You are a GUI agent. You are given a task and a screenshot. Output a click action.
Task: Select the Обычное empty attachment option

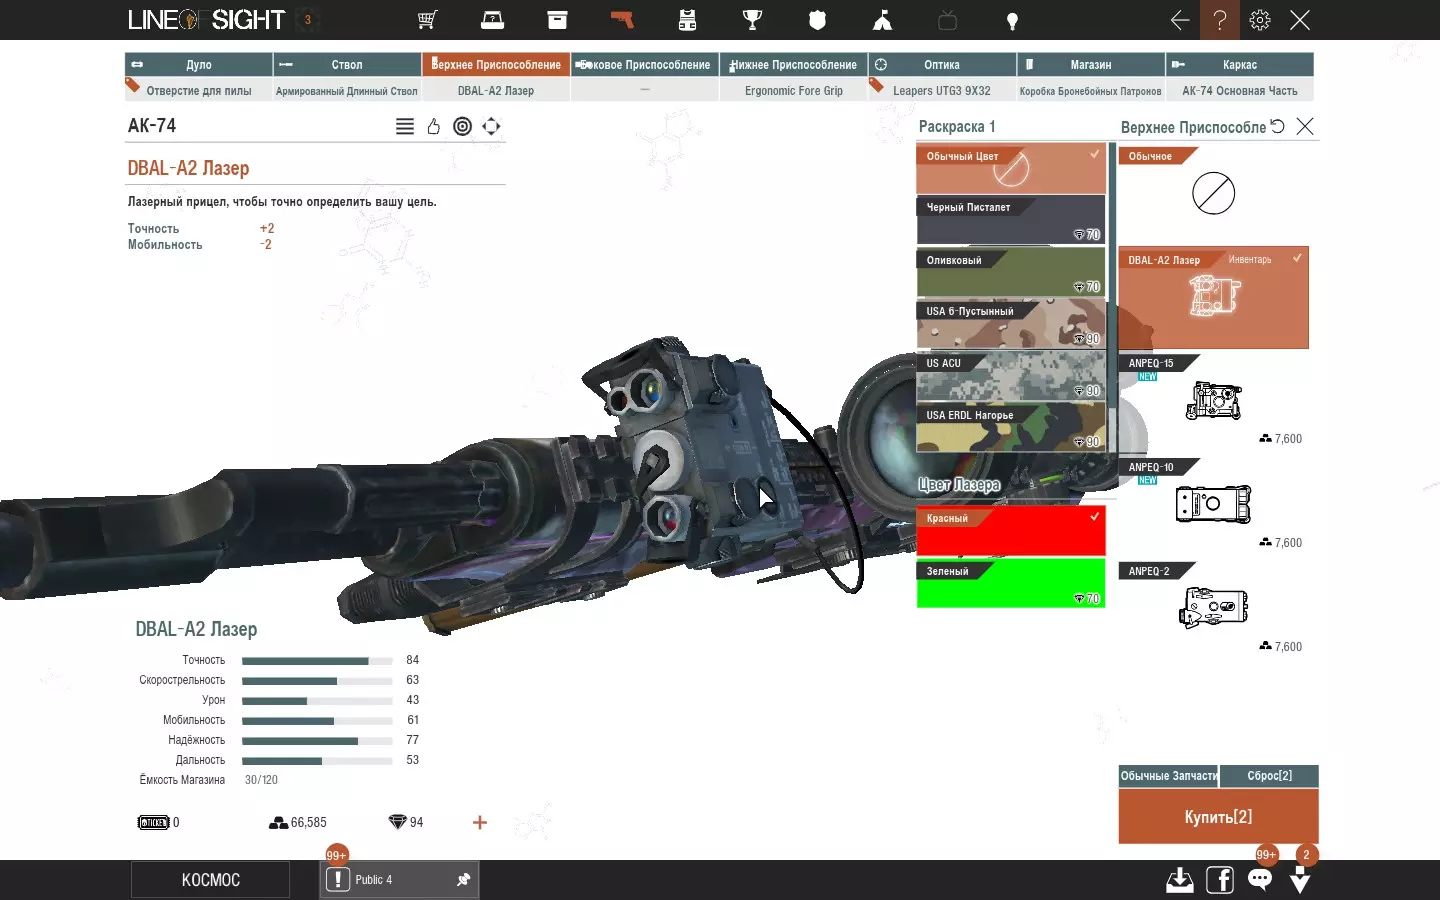tap(1213, 193)
